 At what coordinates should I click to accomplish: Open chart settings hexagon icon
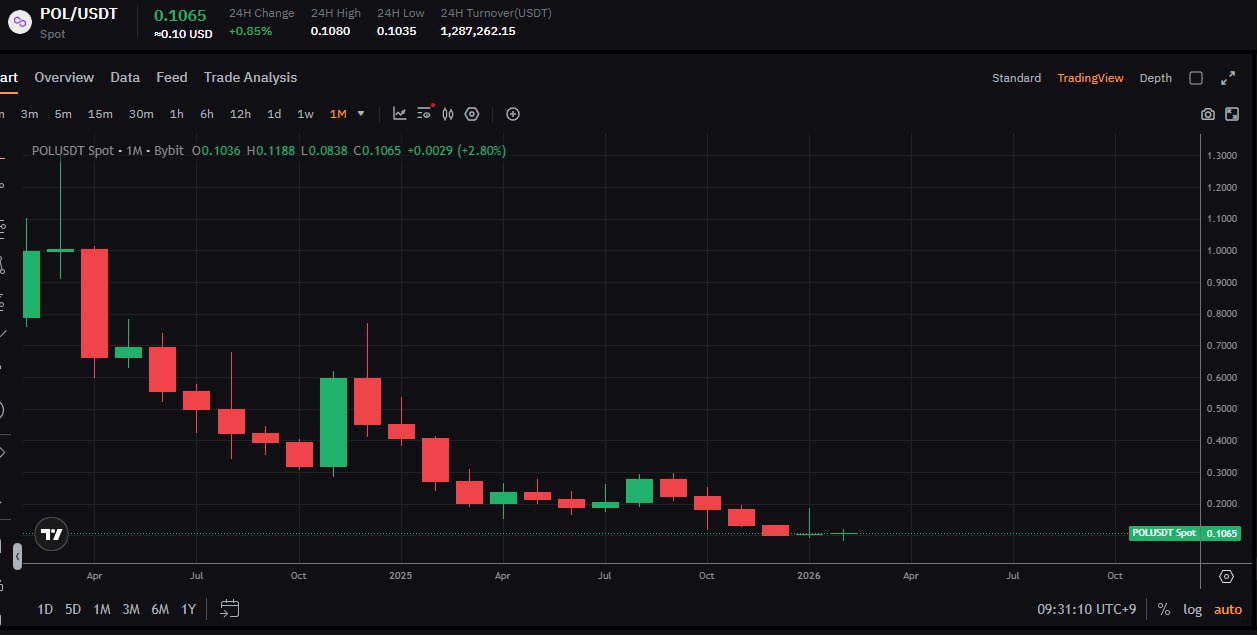(472, 114)
